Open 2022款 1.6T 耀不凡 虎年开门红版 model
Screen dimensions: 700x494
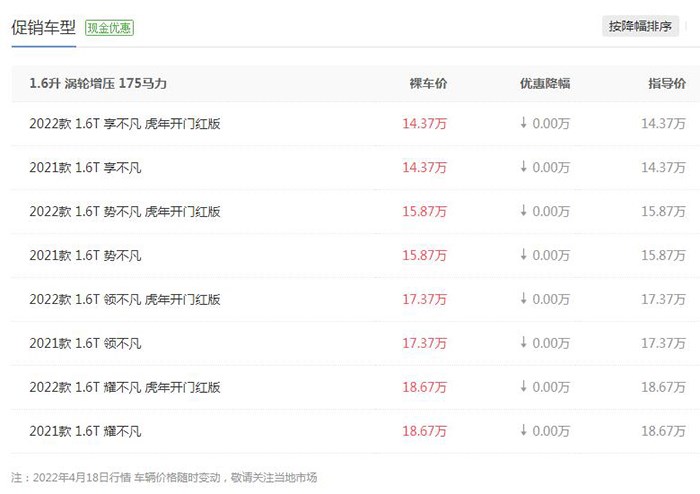[125, 387]
